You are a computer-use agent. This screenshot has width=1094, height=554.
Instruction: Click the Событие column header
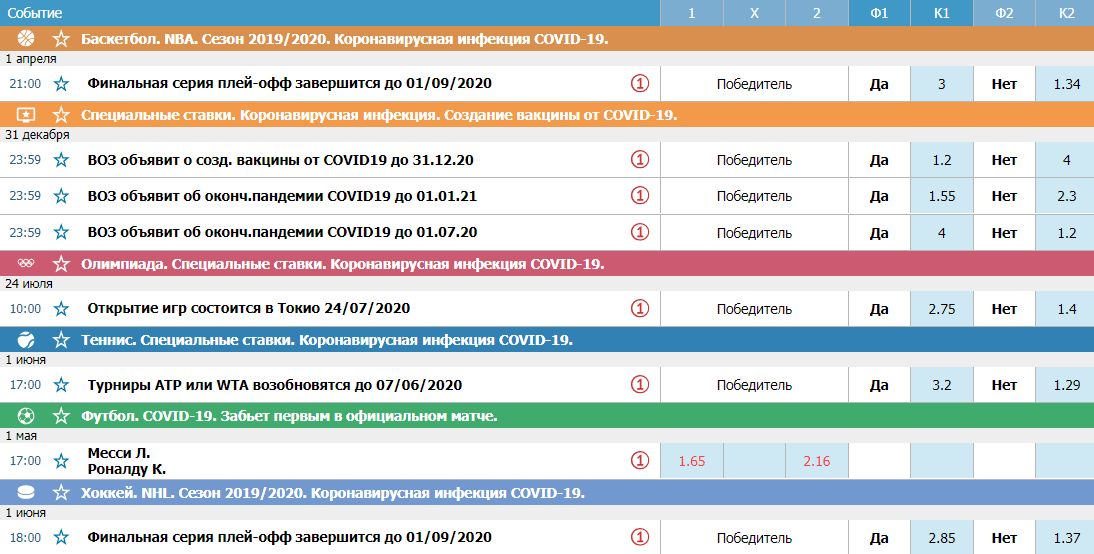point(330,13)
